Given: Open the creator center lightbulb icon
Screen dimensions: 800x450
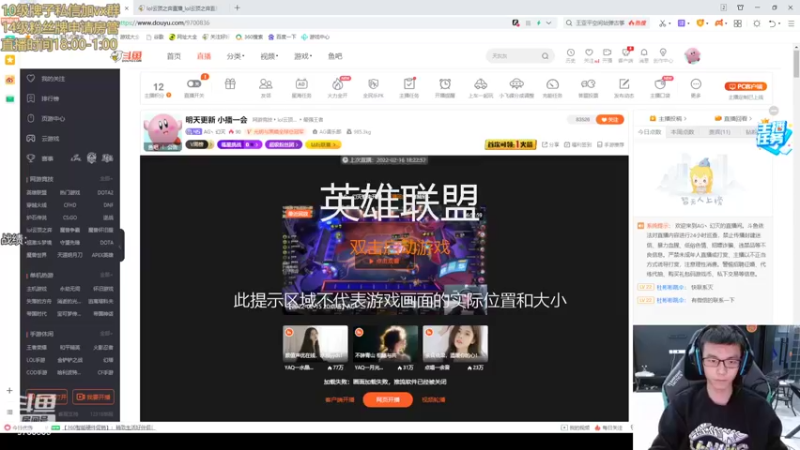Looking at the screenshot, I should click(x=663, y=53).
